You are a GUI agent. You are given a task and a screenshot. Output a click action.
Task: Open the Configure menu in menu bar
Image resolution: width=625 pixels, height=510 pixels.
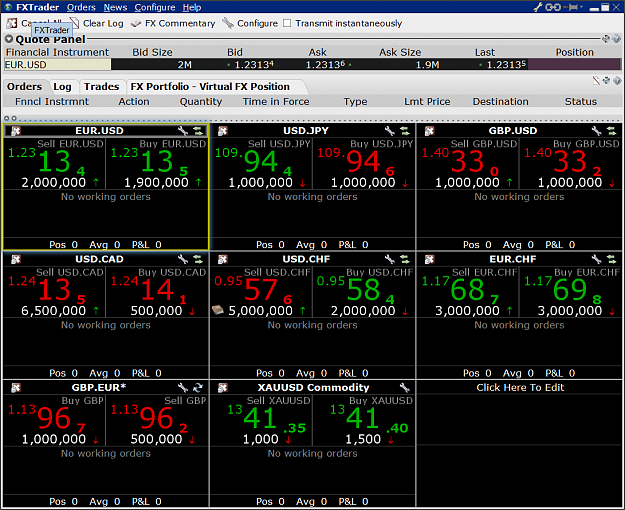pyautogui.click(x=155, y=7)
